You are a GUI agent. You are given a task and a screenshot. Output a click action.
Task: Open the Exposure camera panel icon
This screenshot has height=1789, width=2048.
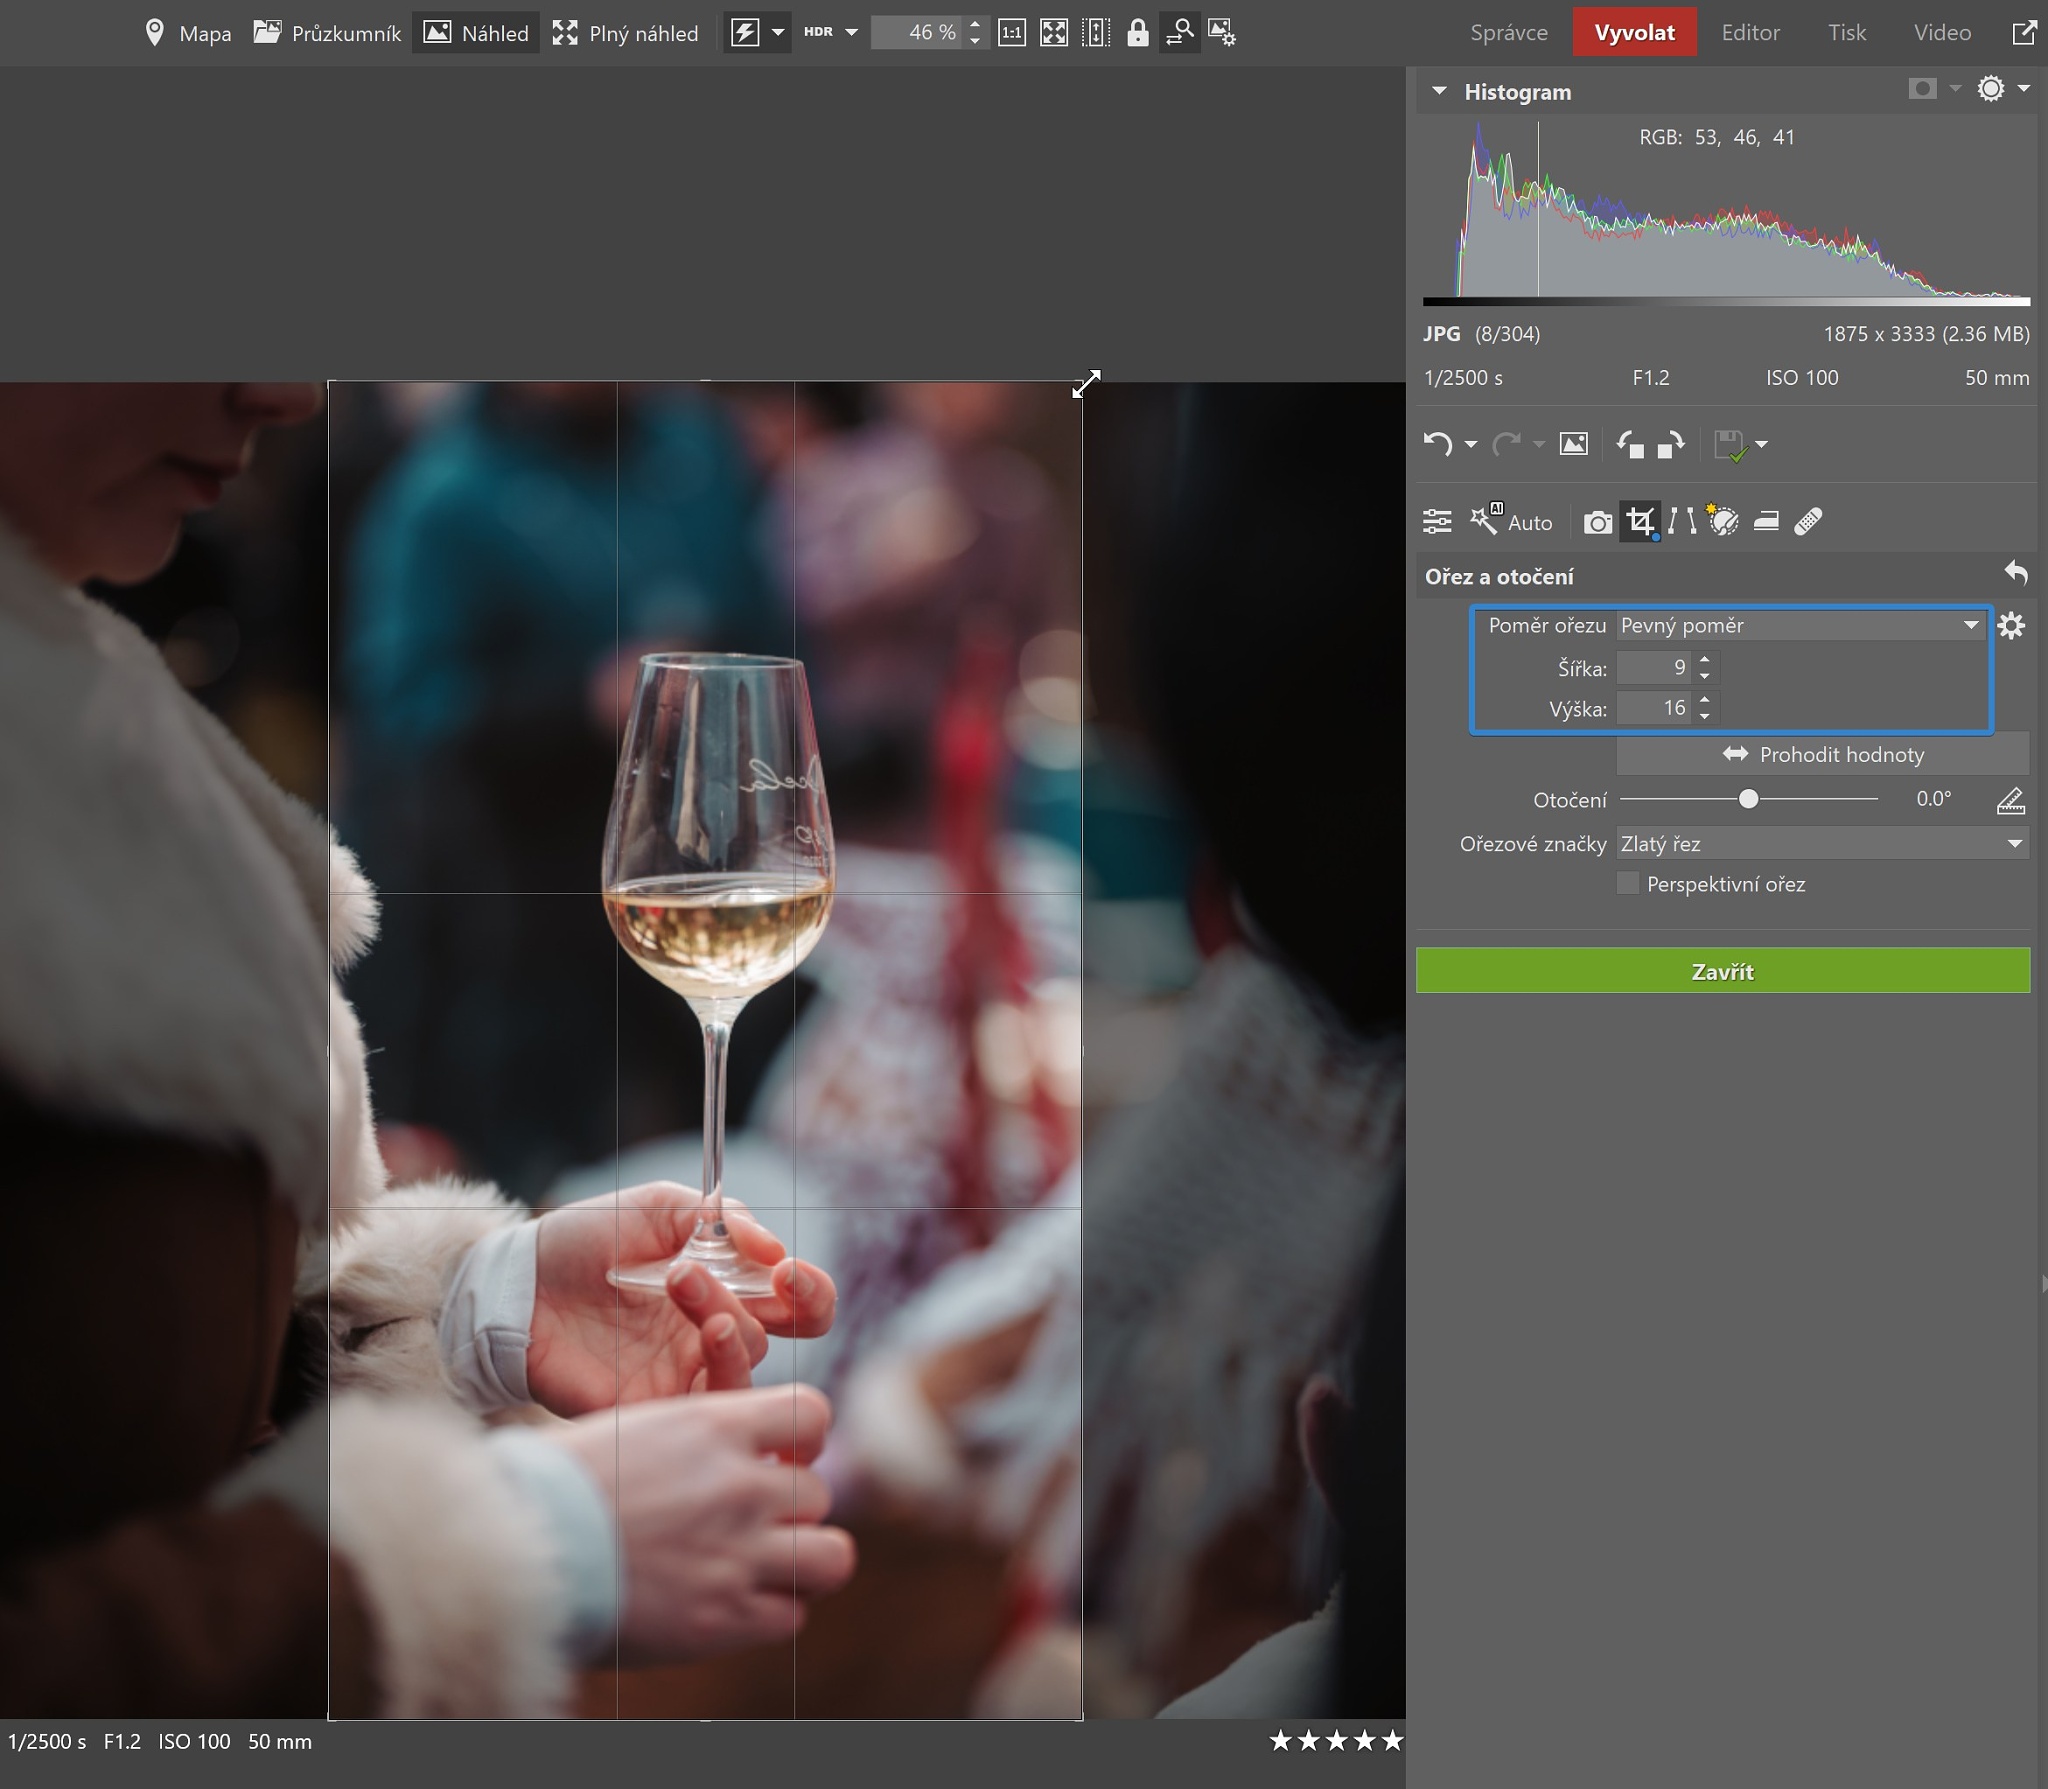tap(1598, 521)
